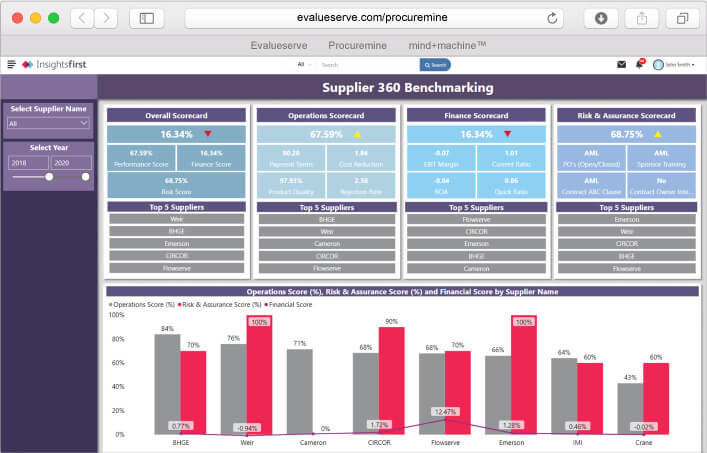Click the red Crane 60% bar
707x453 pixels.
656,399
